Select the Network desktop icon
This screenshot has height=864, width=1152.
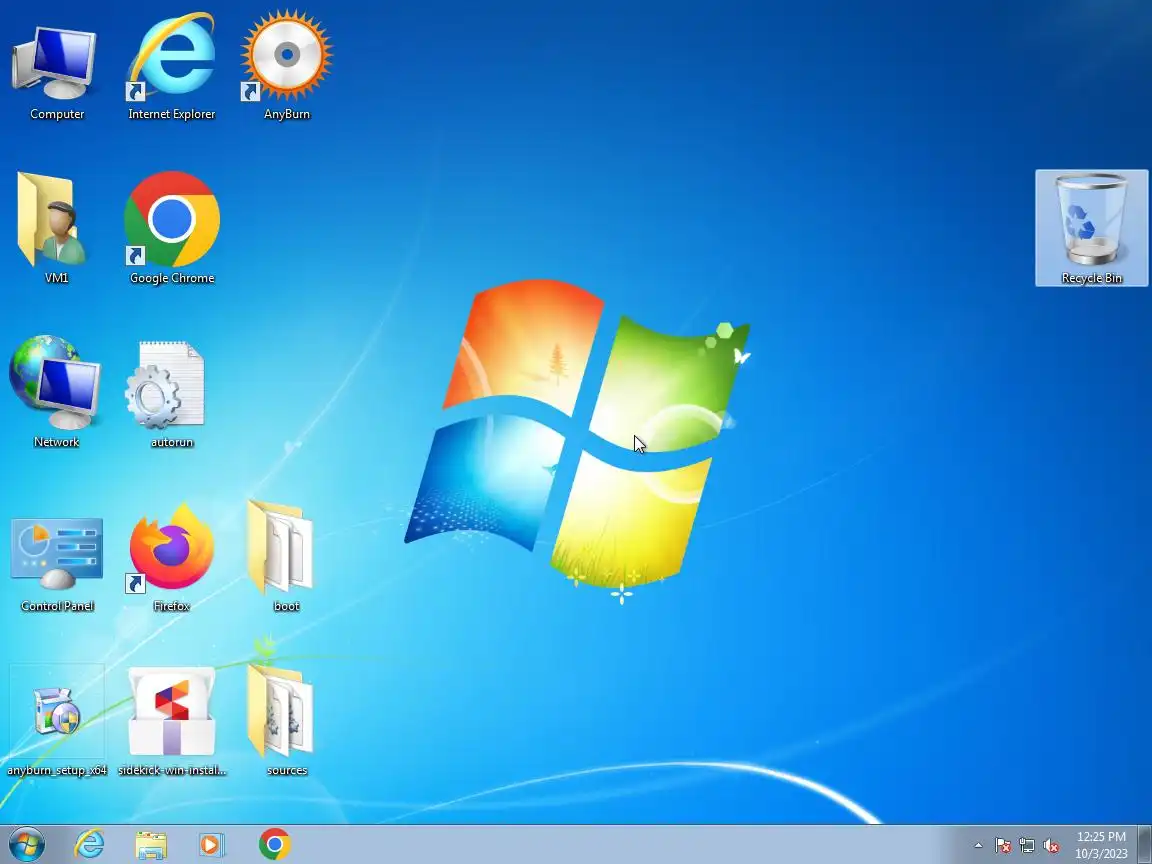pyautogui.click(x=56, y=391)
